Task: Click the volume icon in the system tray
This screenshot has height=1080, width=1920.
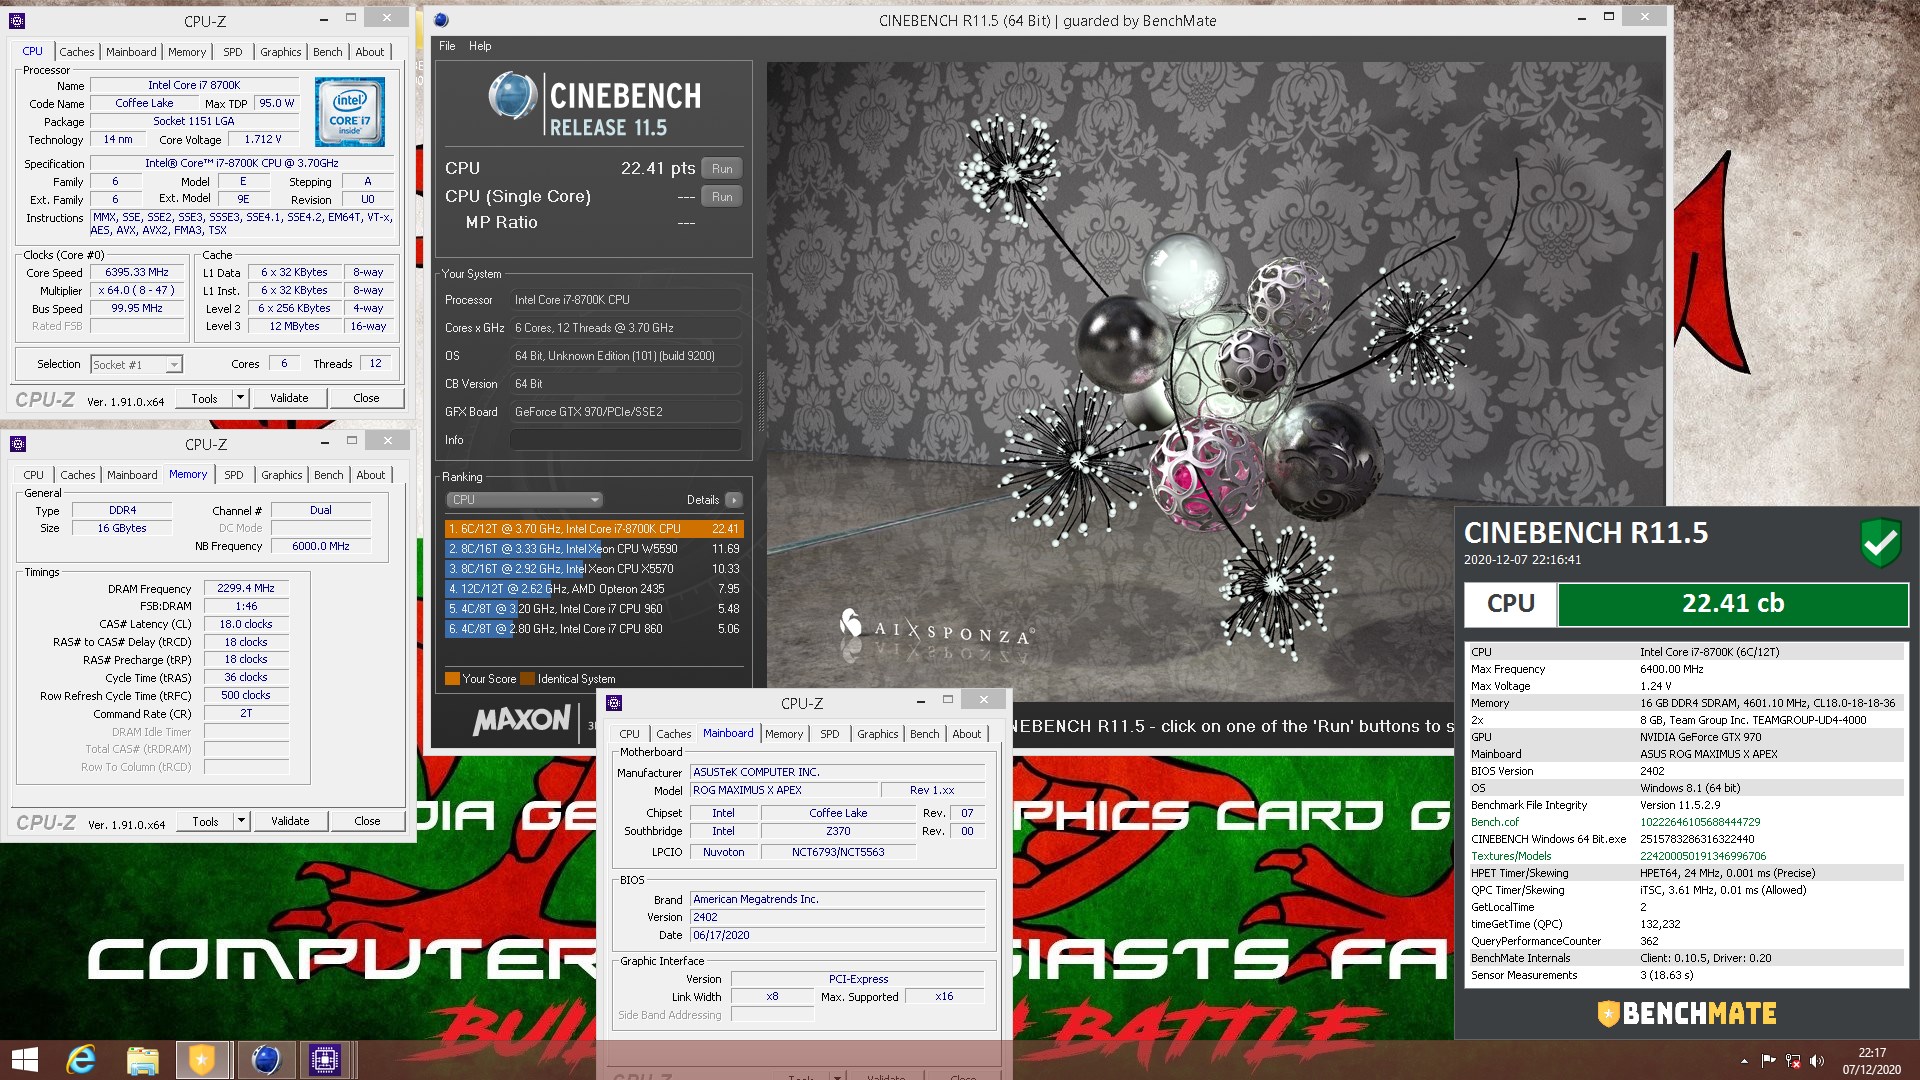Action: [x=1817, y=1060]
